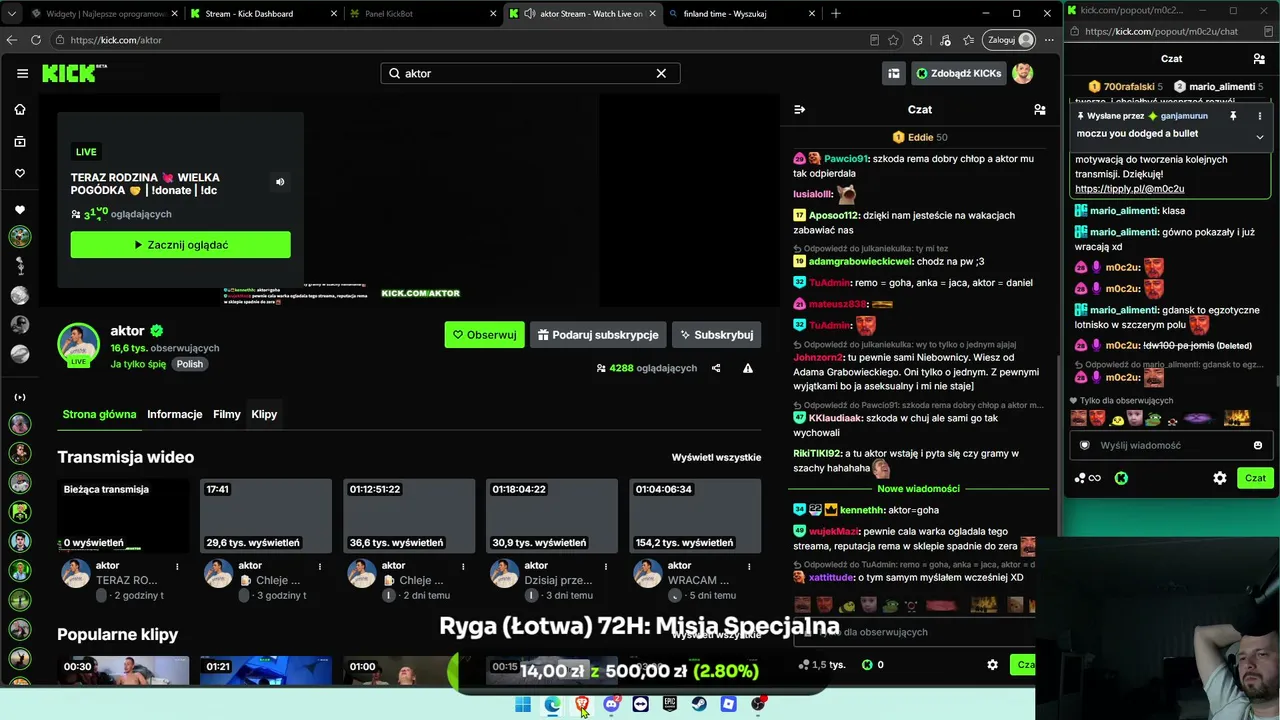Switch to the Klipy tab
The height and width of the screenshot is (720, 1280).
[x=264, y=414]
